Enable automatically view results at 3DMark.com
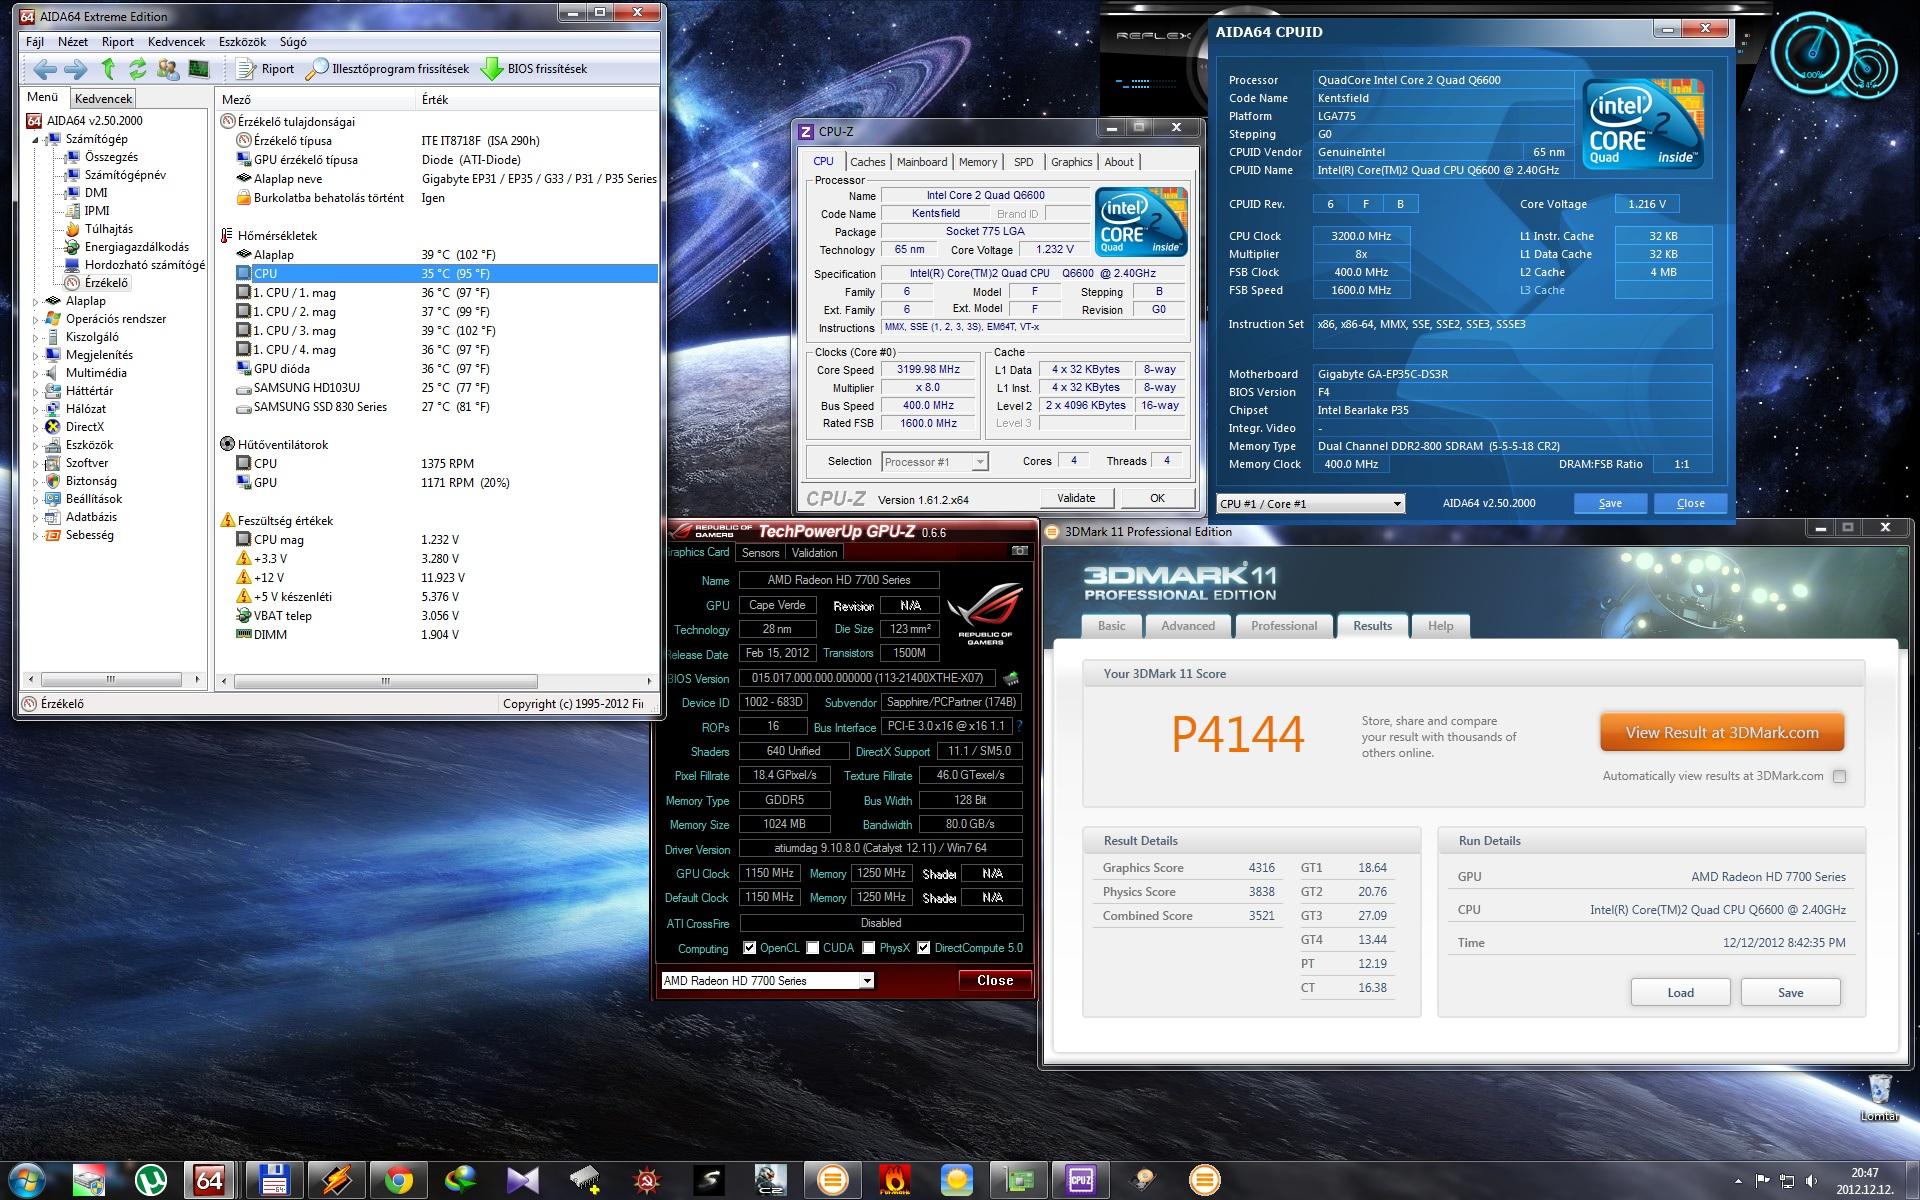This screenshot has width=1920, height=1200. (1839, 776)
